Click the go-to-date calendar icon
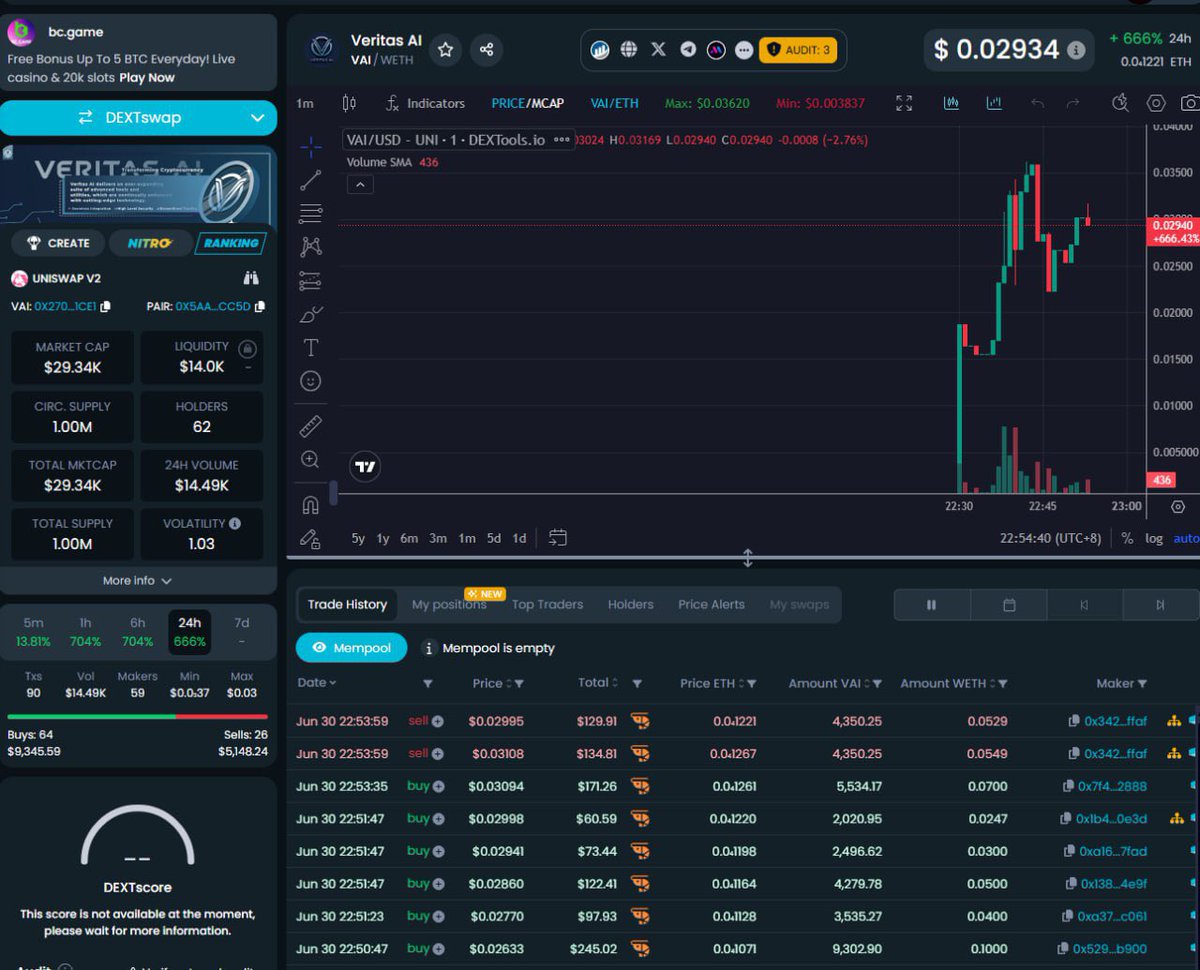Image resolution: width=1200 pixels, height=970 pixels. pos(558,538)
